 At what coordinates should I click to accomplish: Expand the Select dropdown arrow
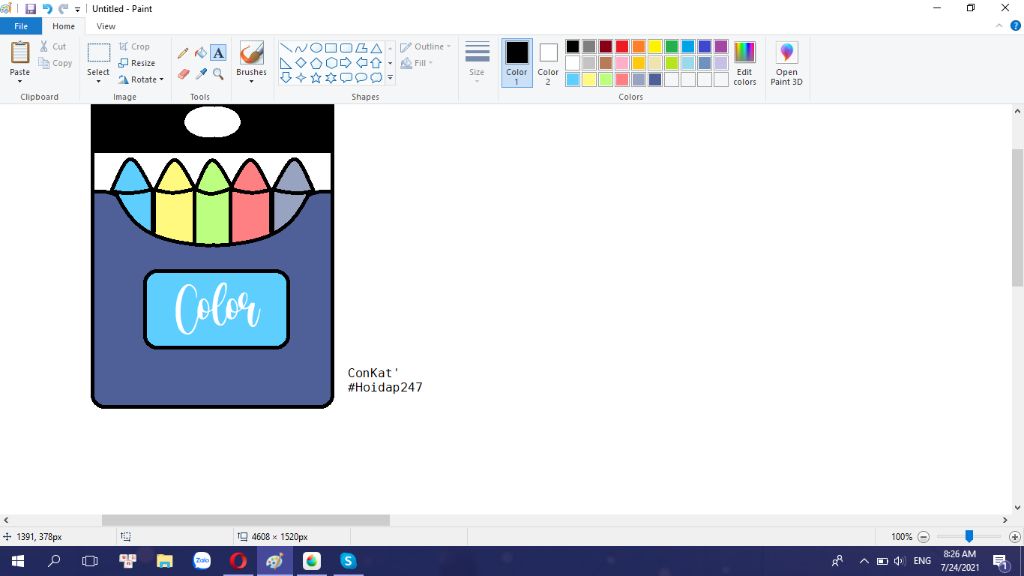coord(99,81)
